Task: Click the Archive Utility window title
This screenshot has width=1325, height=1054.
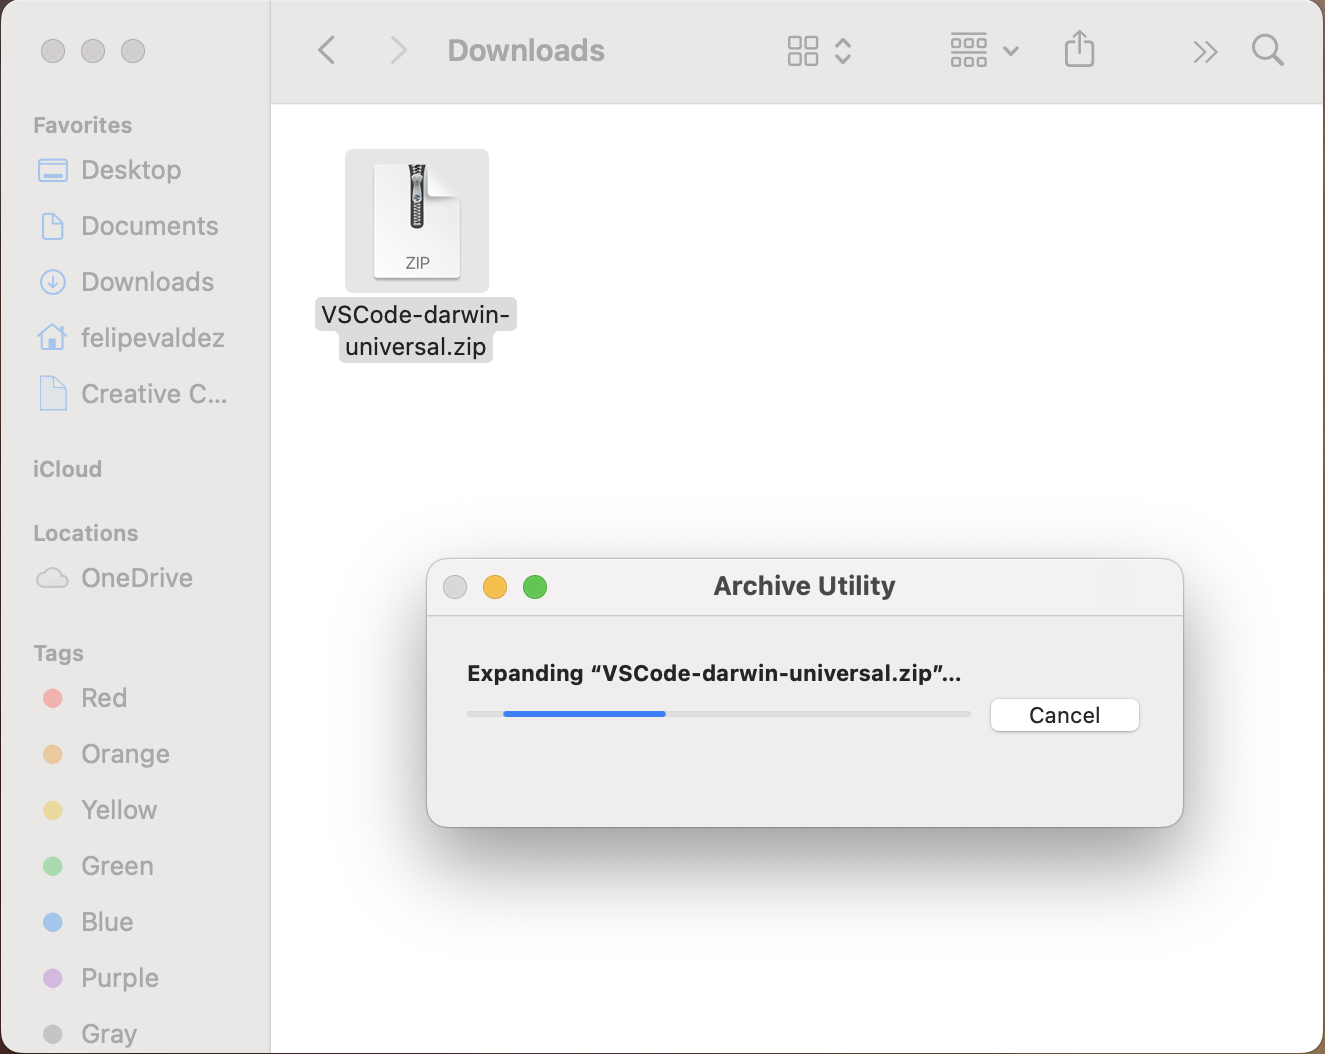Action: (803, 586)
